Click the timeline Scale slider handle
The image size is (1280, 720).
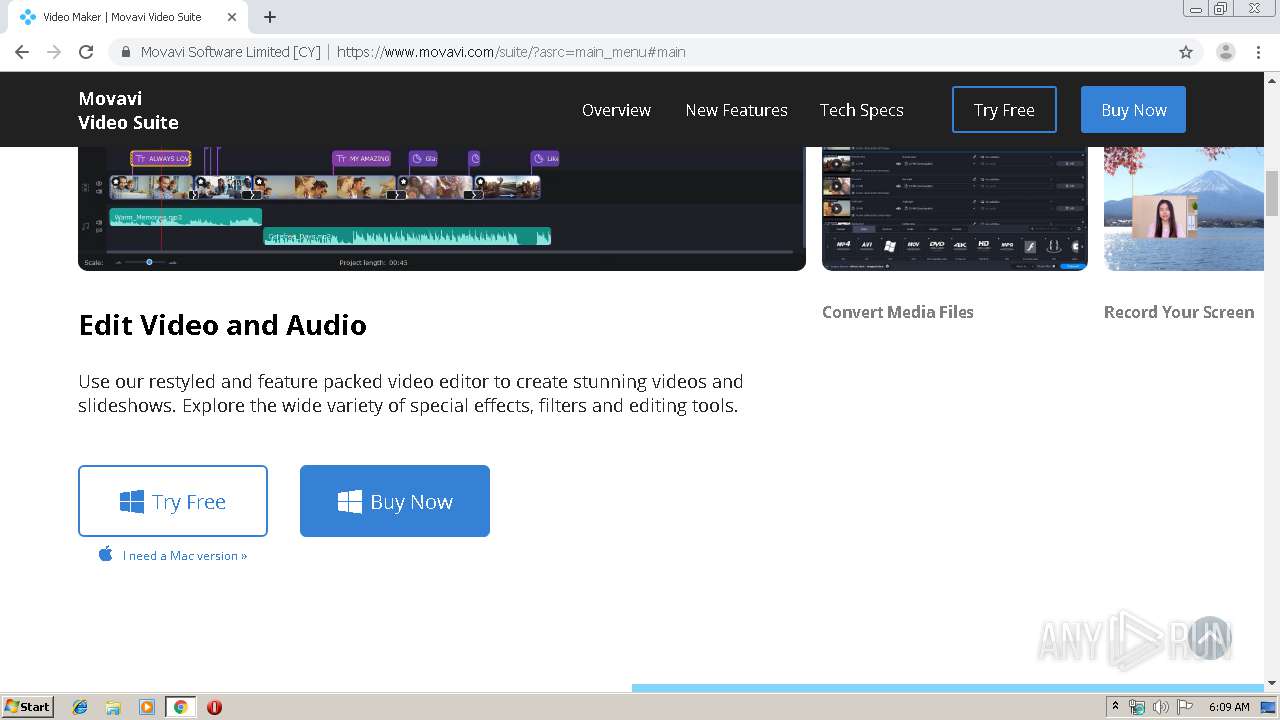point(149,262)
